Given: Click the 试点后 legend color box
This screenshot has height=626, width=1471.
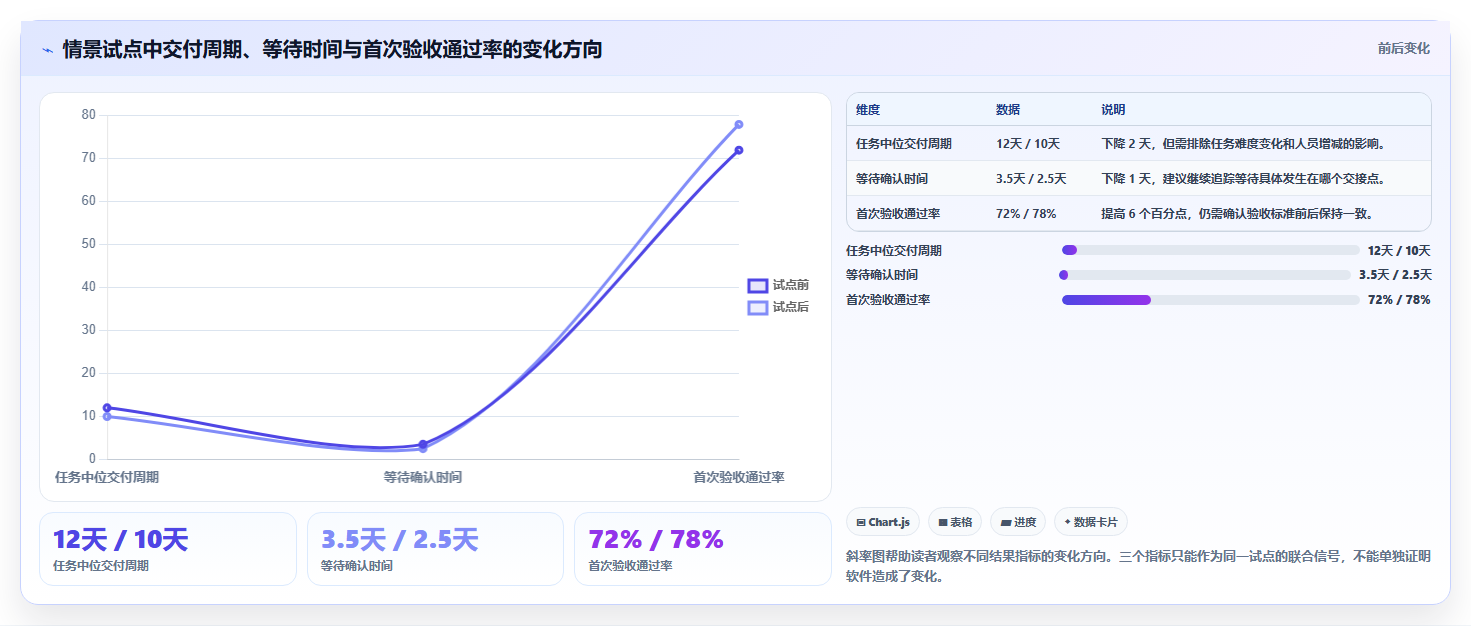Looking at the screenshot, I should [758, 307].
